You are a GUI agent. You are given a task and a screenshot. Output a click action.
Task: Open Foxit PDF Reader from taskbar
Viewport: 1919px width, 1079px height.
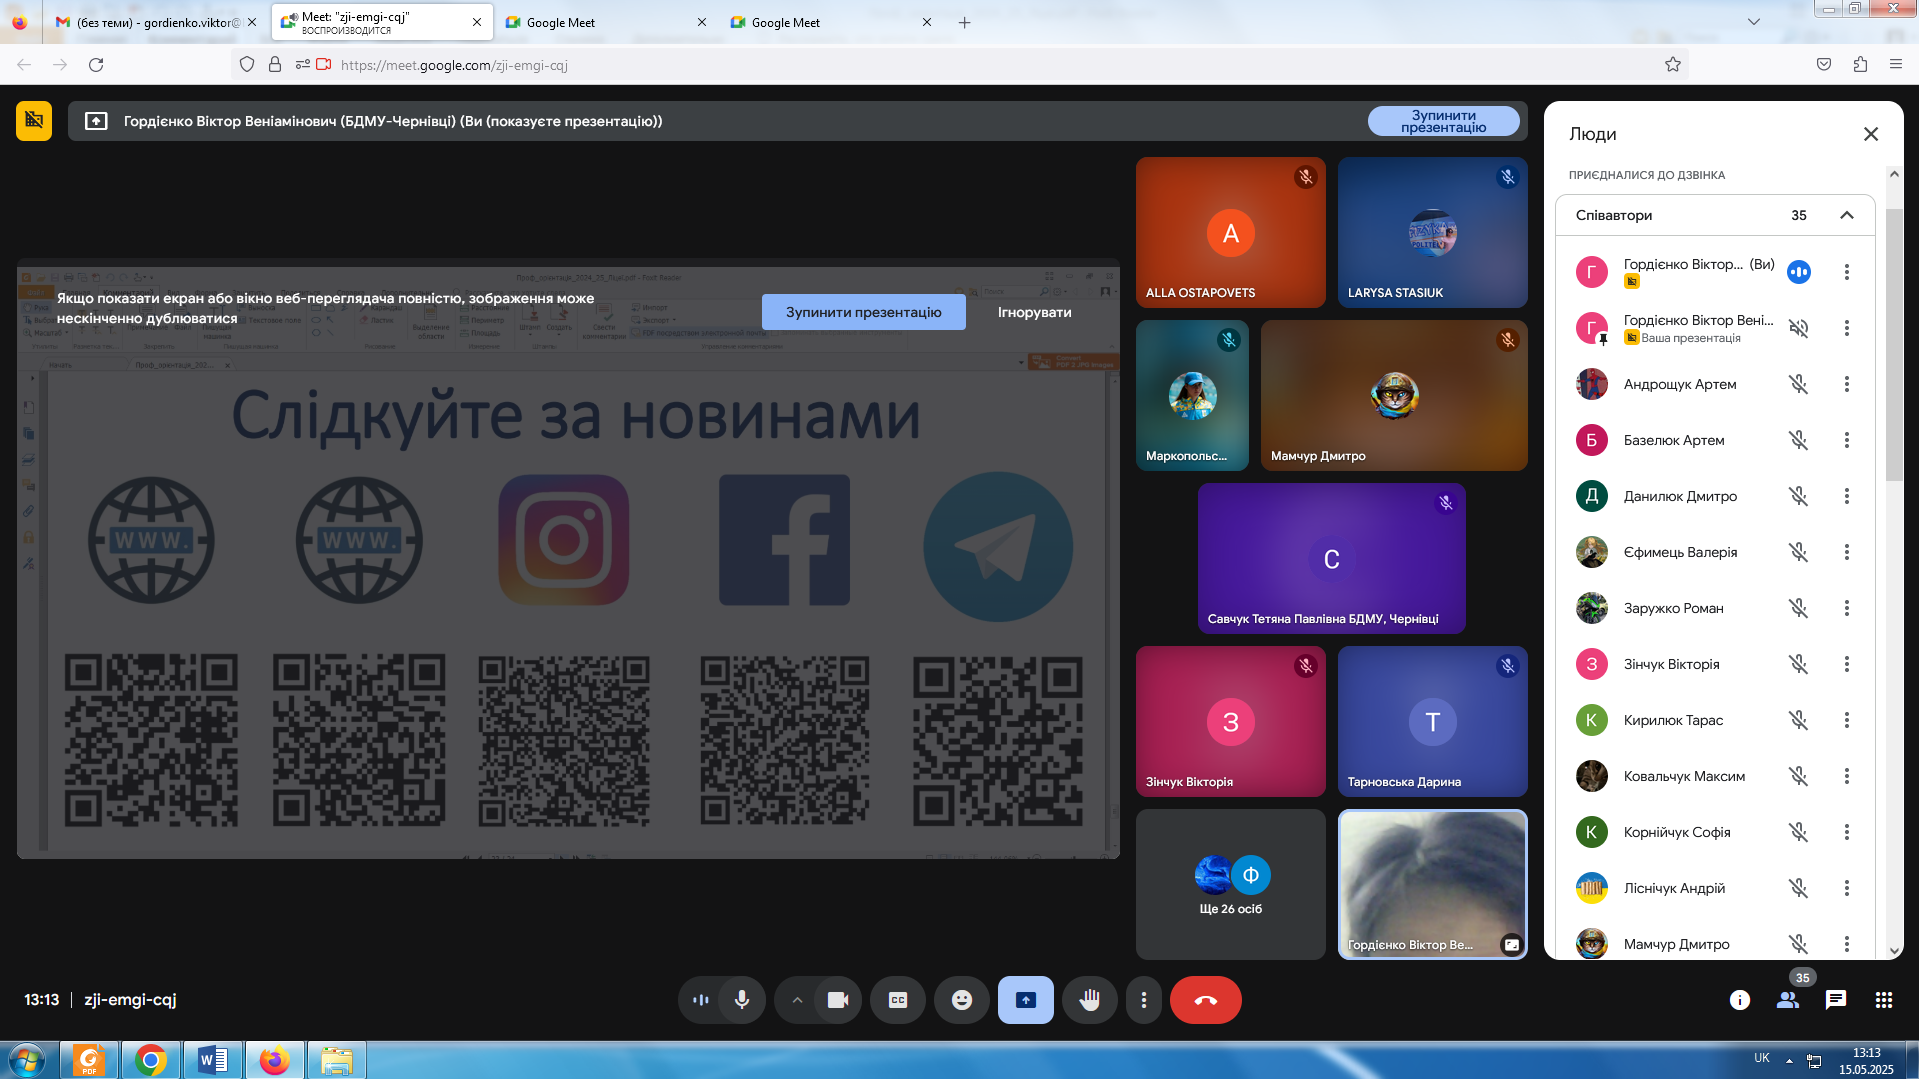89,1060
